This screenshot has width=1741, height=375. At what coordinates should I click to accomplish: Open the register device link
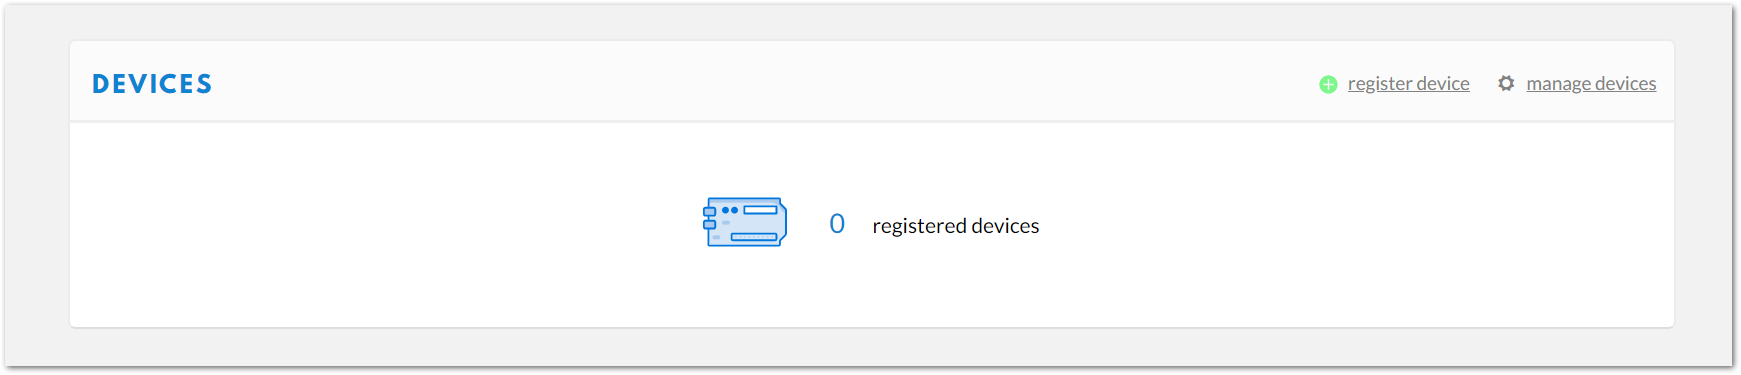[1408, 84]
